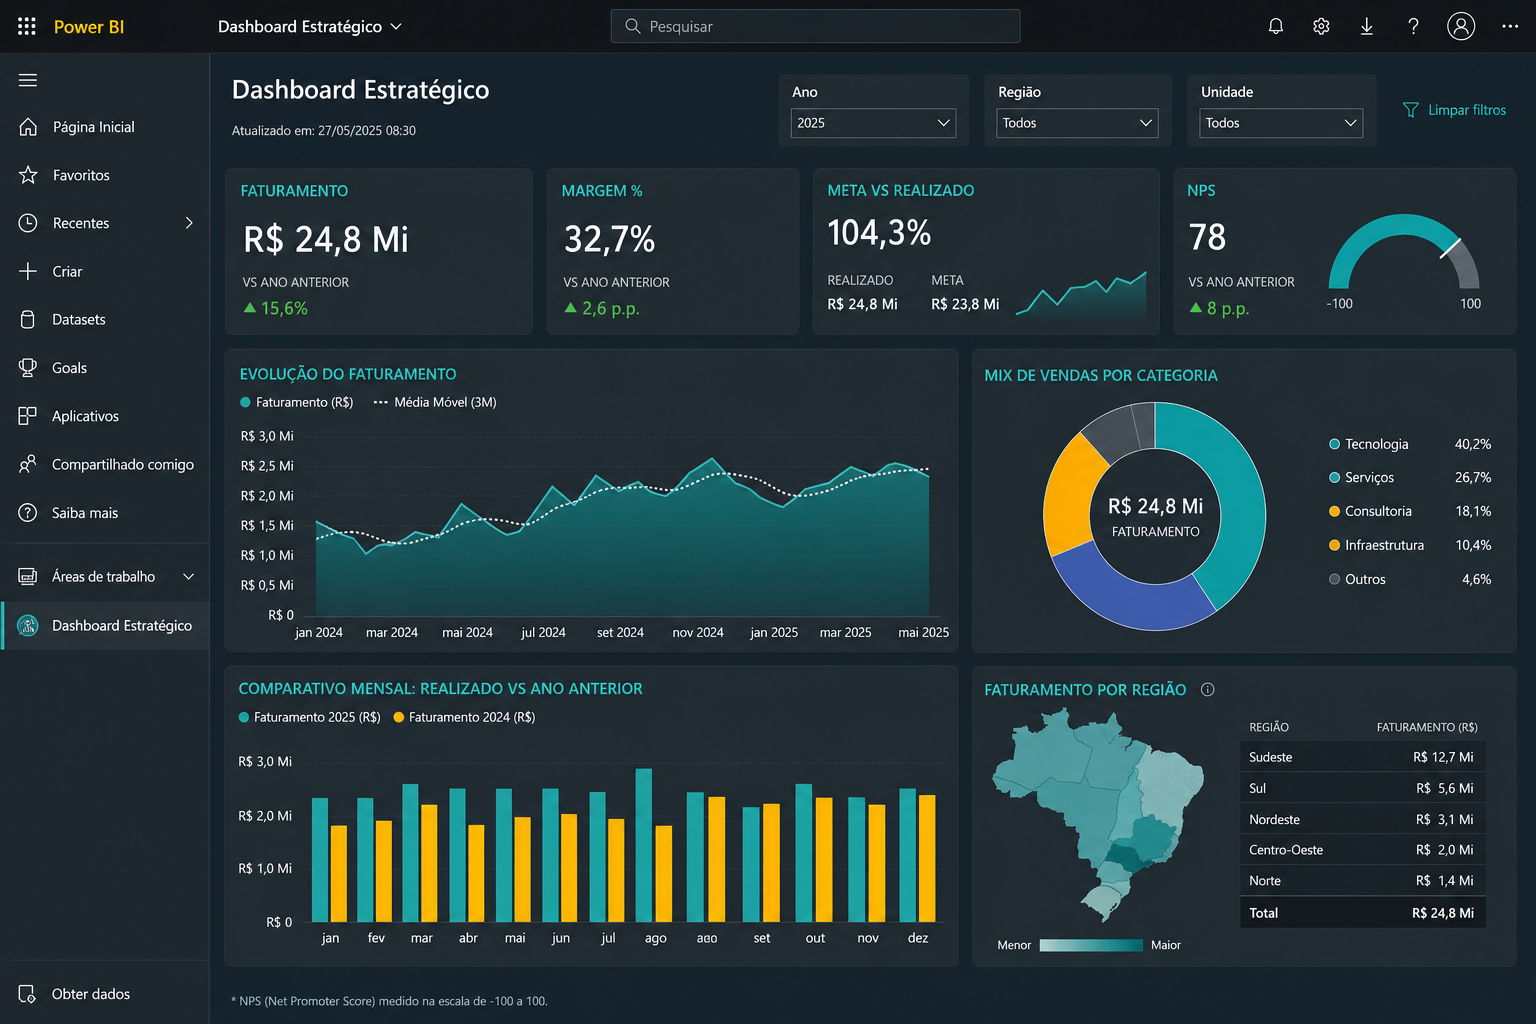1536x1024 pixels.
Task: Collapse navigation with hamburger icon
Action: 28,80
